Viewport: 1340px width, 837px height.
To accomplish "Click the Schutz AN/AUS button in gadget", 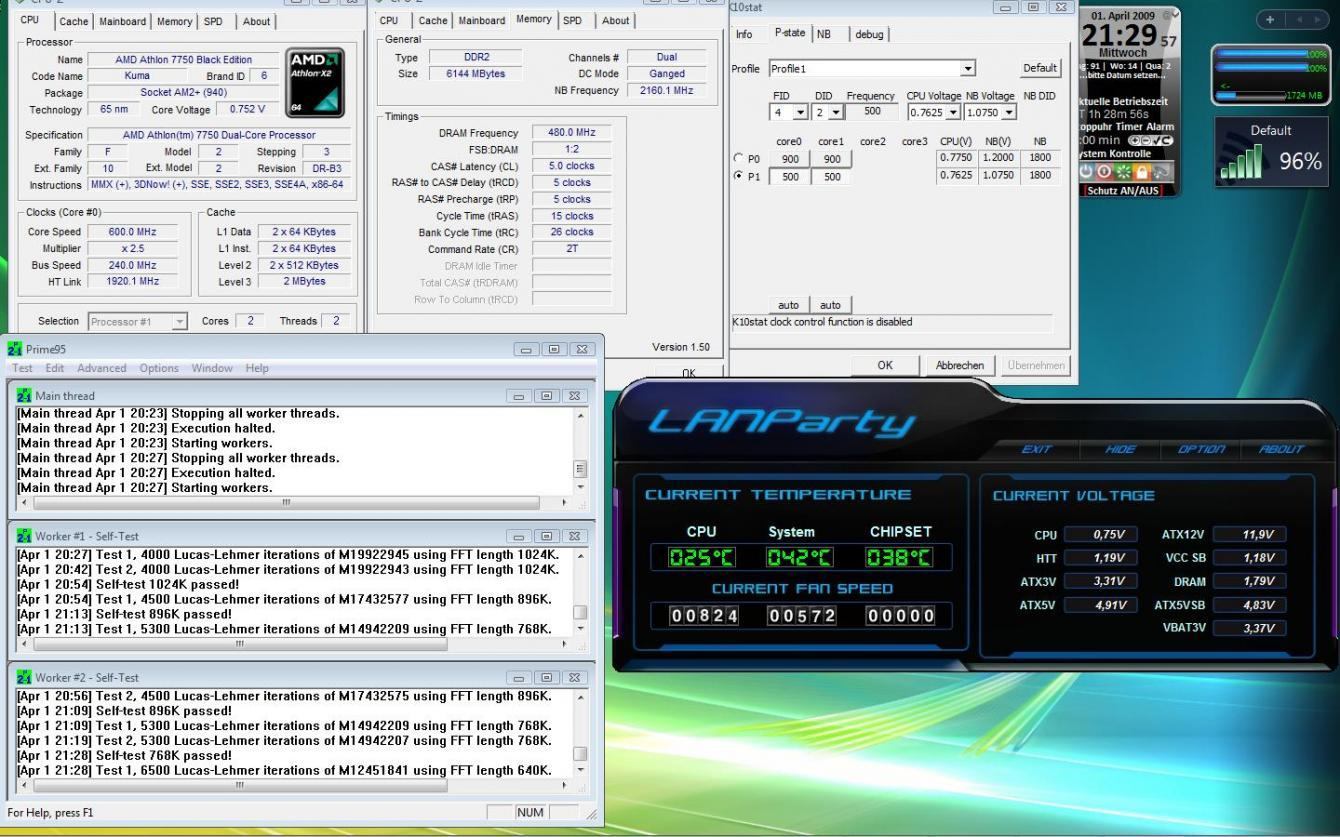I will click(1123, 190).
